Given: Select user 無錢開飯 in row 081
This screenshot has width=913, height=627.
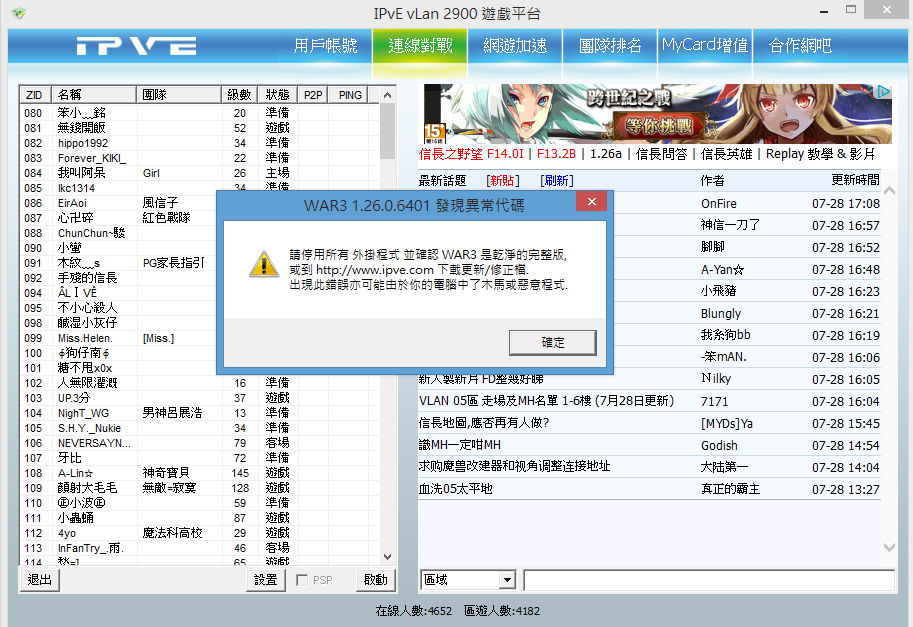Looking at the screenshot, I should (x=200, y=128).
